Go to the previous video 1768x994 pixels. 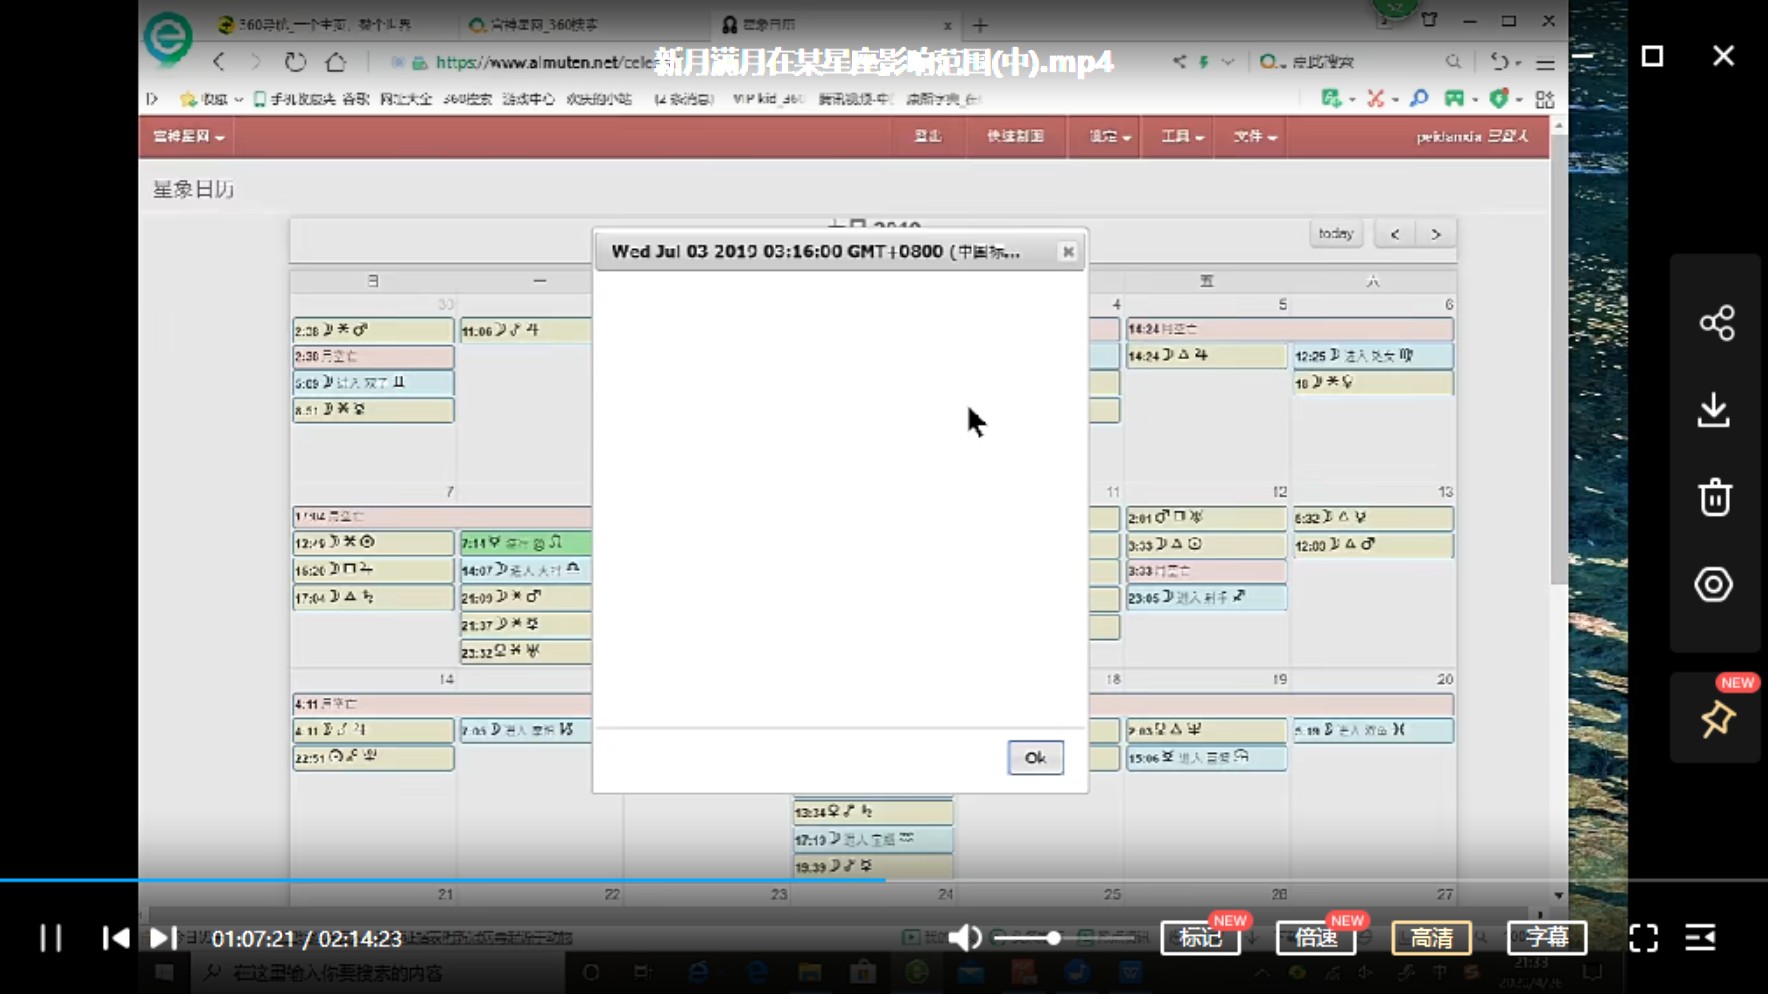tap(116, 938)
